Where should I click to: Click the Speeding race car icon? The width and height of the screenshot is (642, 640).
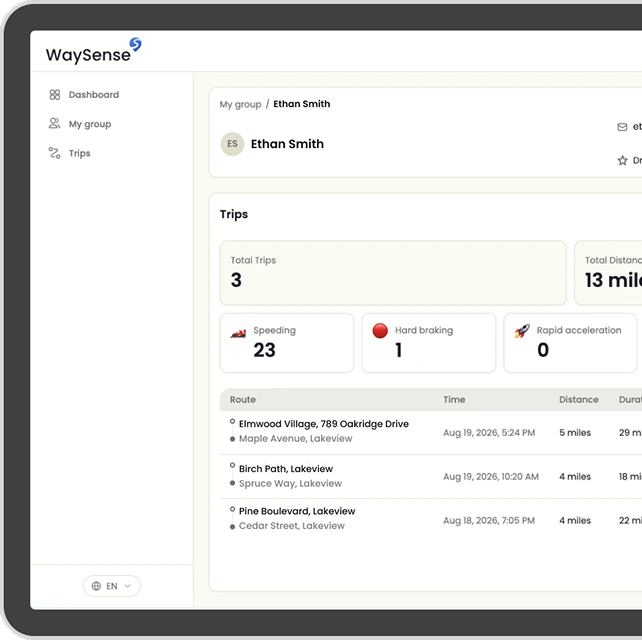[x=238, y=334]
